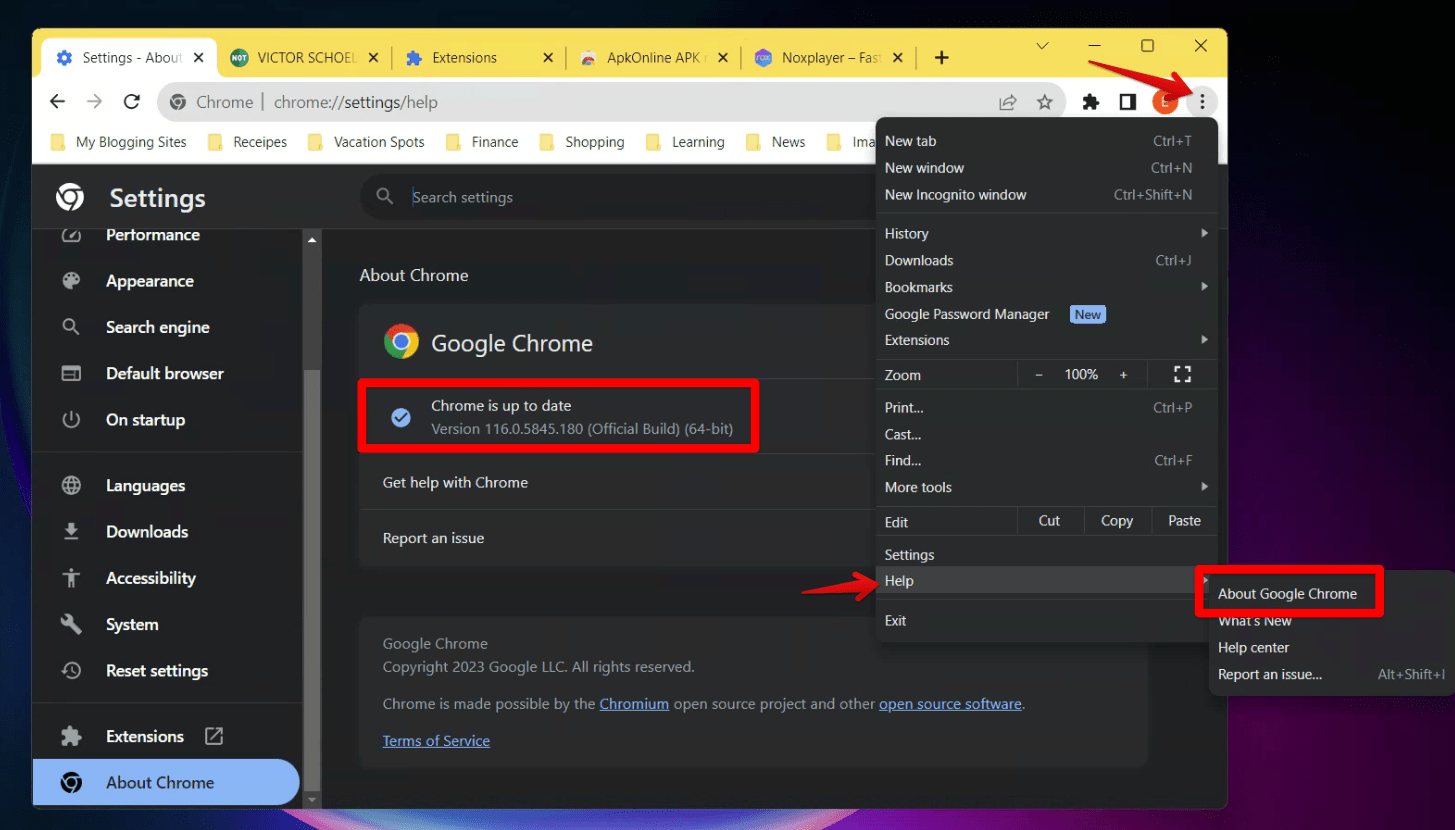Viewport: 1455px width, 830px height.
Task: Click the forward navigation arrow
Action: [94, 102]
